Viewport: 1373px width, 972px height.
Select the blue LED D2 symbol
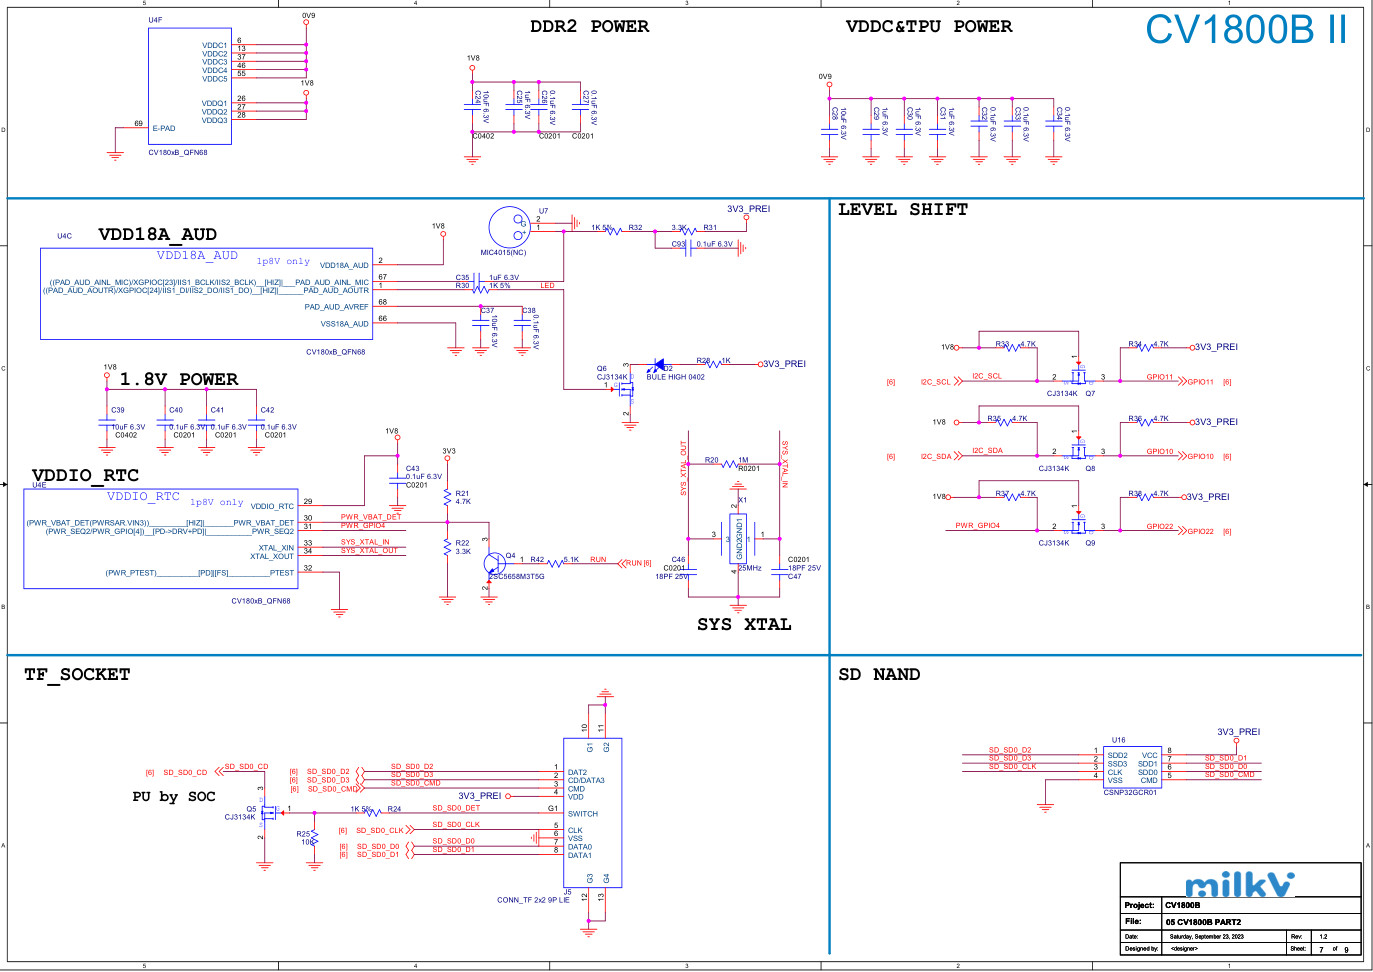pos(658,365)
